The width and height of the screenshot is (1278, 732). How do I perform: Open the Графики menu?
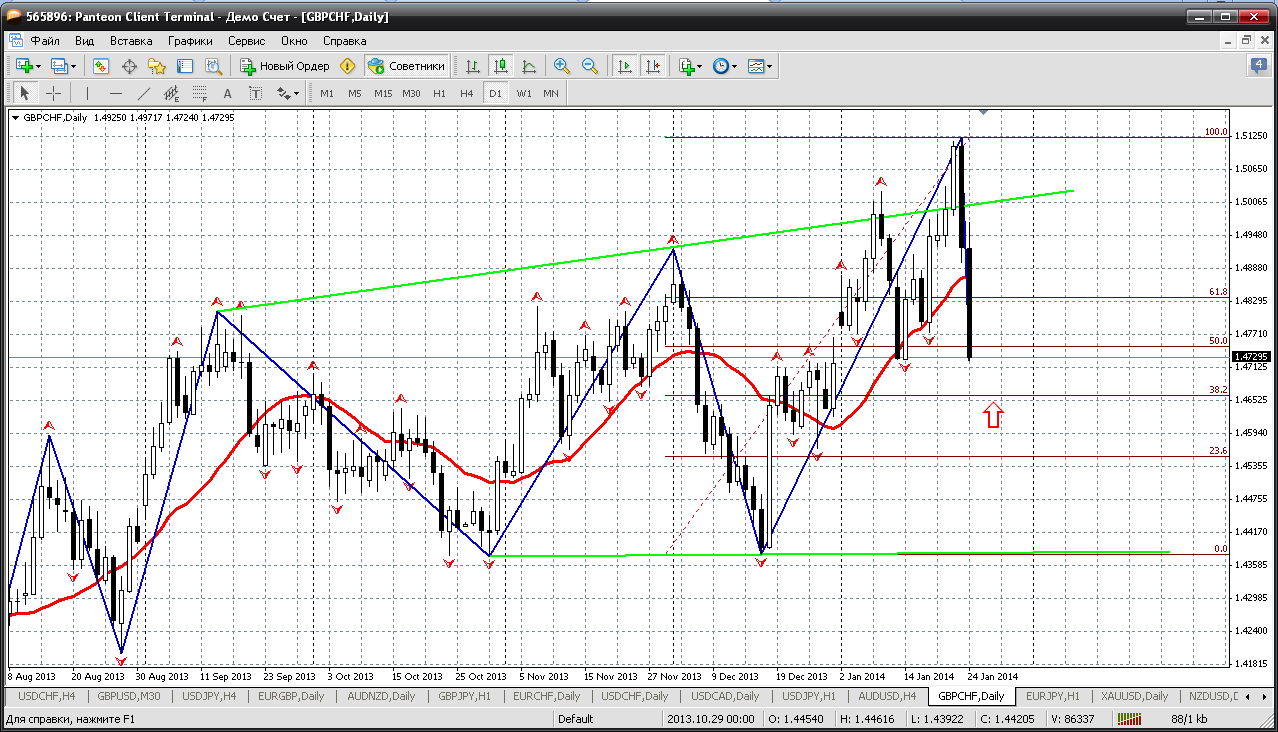click(x=190, y=41)
